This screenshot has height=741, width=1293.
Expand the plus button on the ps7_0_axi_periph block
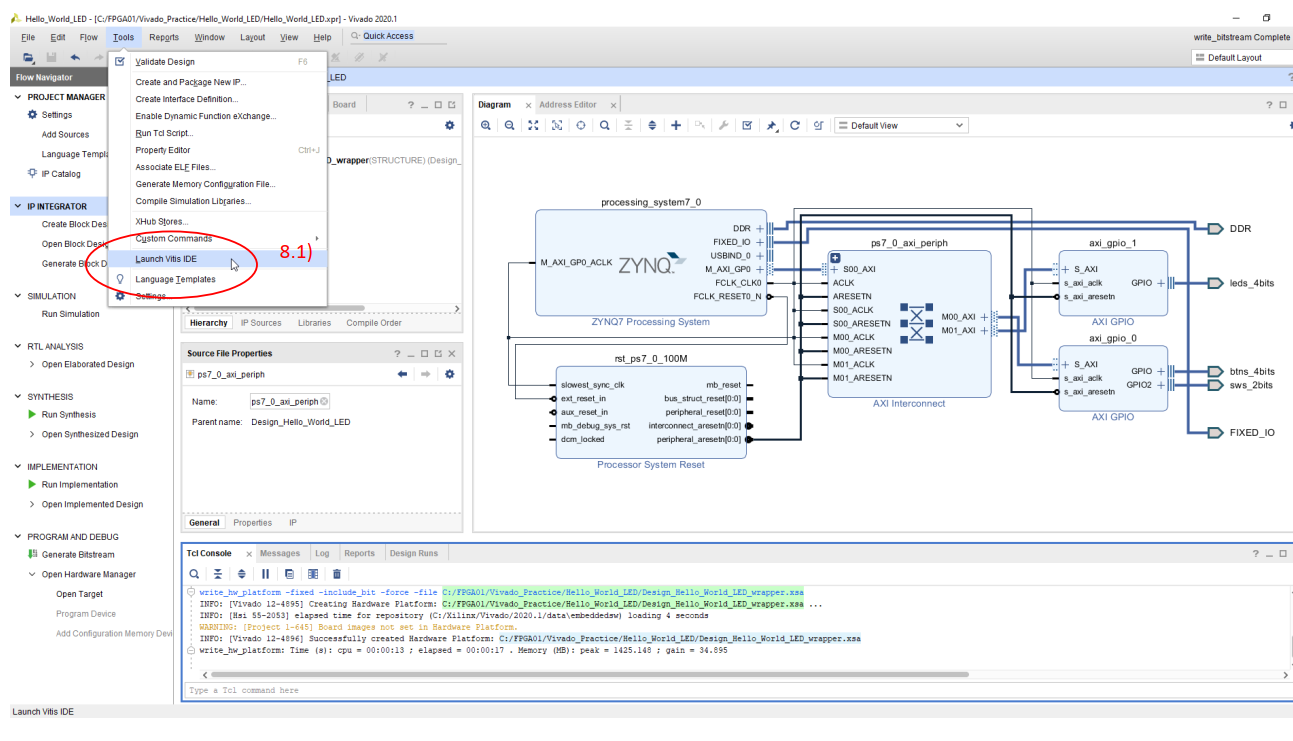click(835, 258)
